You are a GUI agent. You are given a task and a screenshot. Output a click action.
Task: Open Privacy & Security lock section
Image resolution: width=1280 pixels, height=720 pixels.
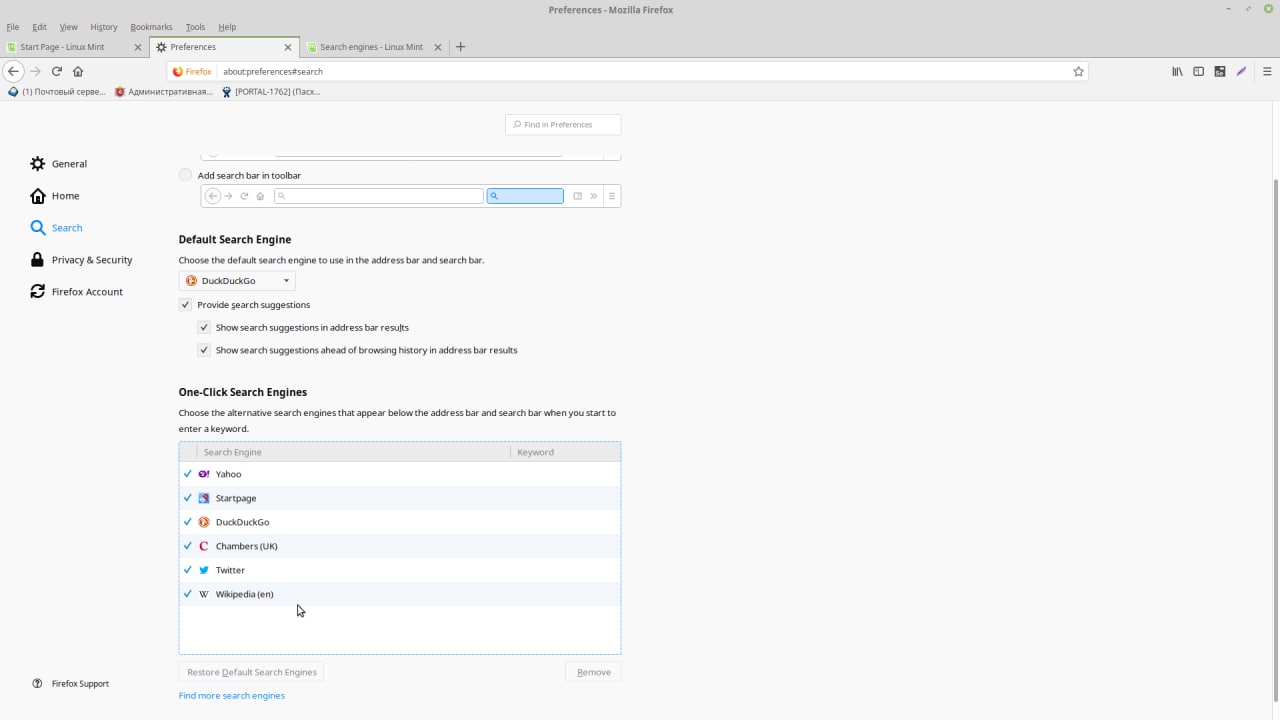(81, 260)
